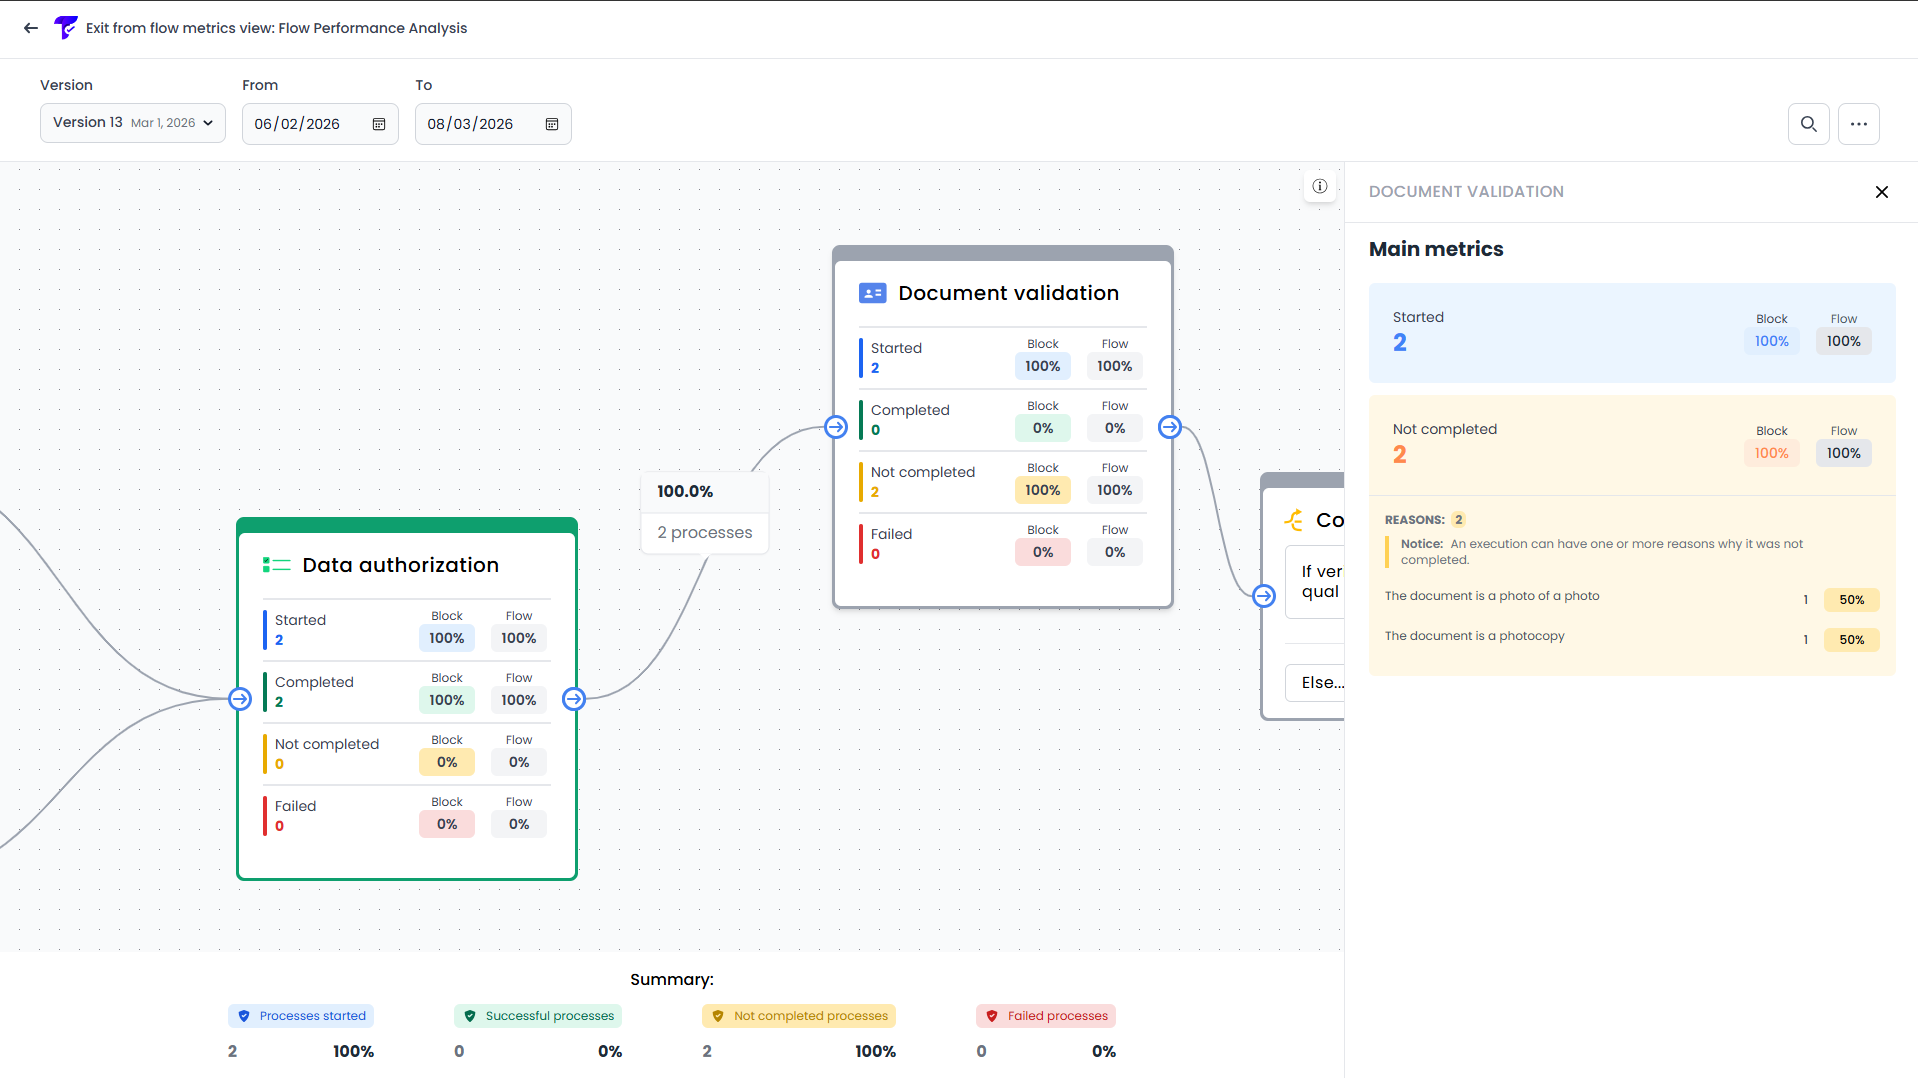The width and height of the screenshot is (1918, 1078).
Task: Click the blue arrow connector after Data authorization
Action: coord(573,699)
